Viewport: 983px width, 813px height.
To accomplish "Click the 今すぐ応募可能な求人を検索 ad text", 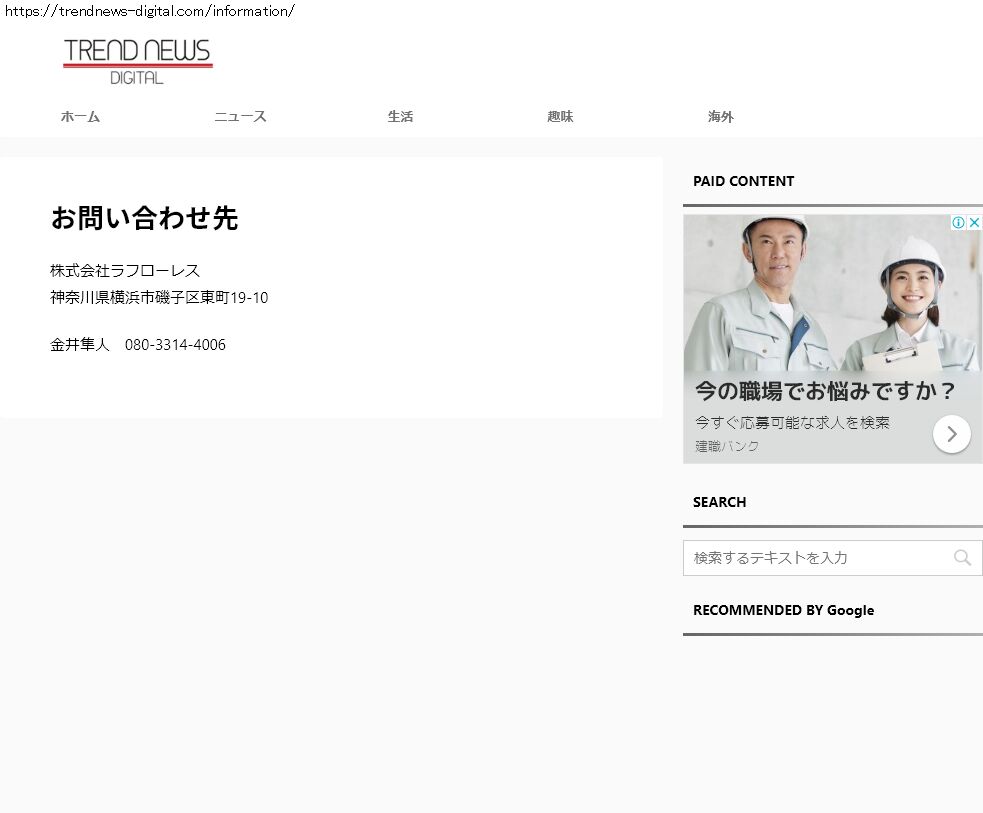I will coord(792,422).
